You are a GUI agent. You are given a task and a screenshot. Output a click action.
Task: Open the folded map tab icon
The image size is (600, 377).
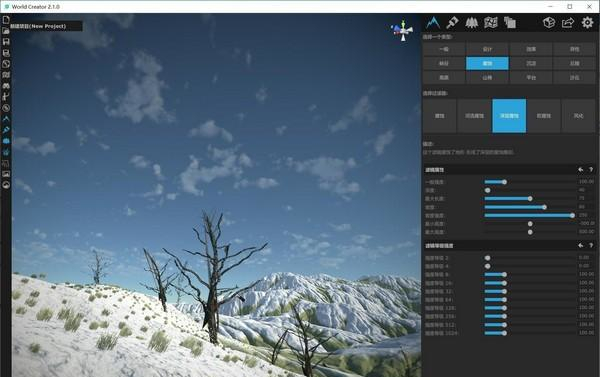491,23
